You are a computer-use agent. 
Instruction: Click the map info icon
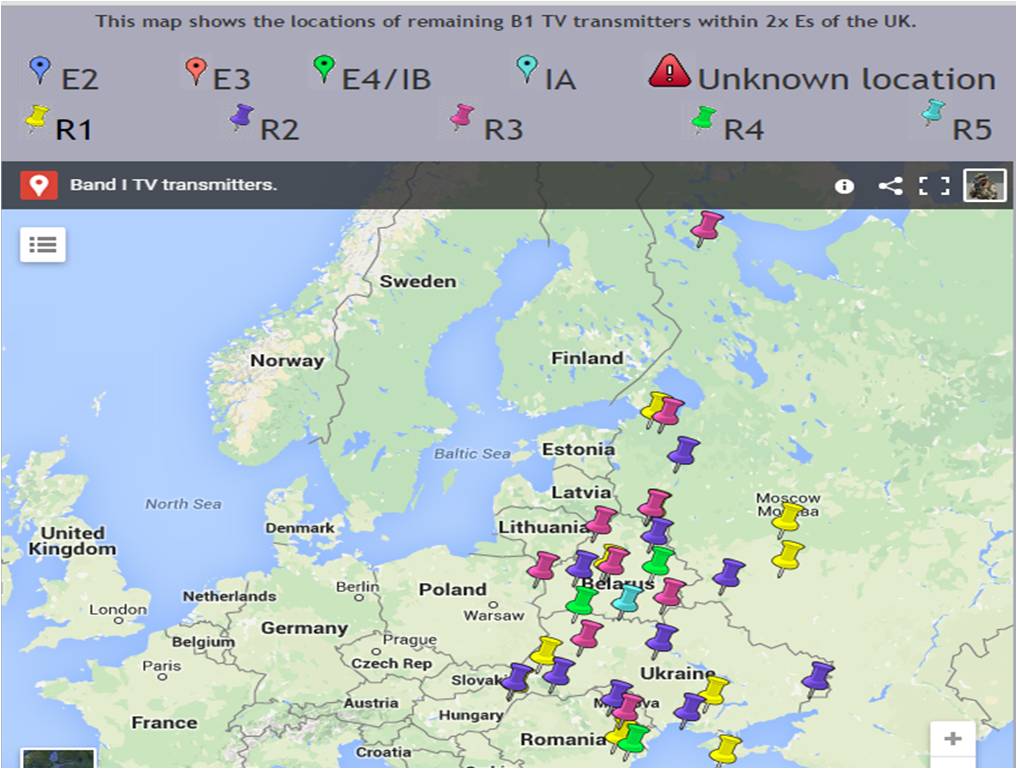click(x=844, y=186)
